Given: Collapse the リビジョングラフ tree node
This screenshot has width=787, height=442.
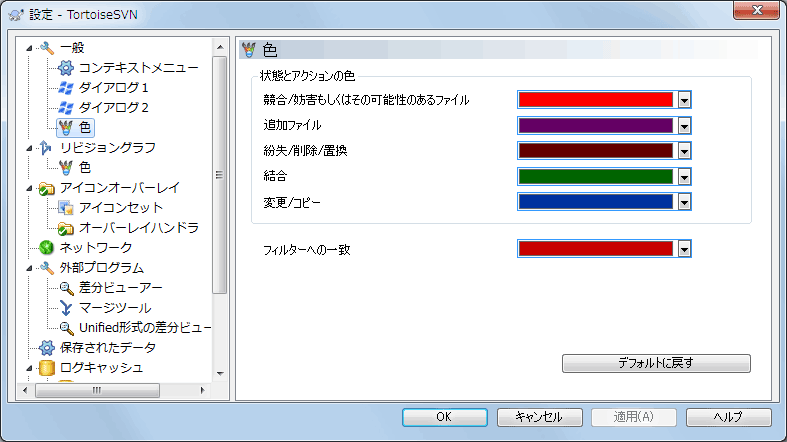Looking at the screenshot, I should click(29, 148).
